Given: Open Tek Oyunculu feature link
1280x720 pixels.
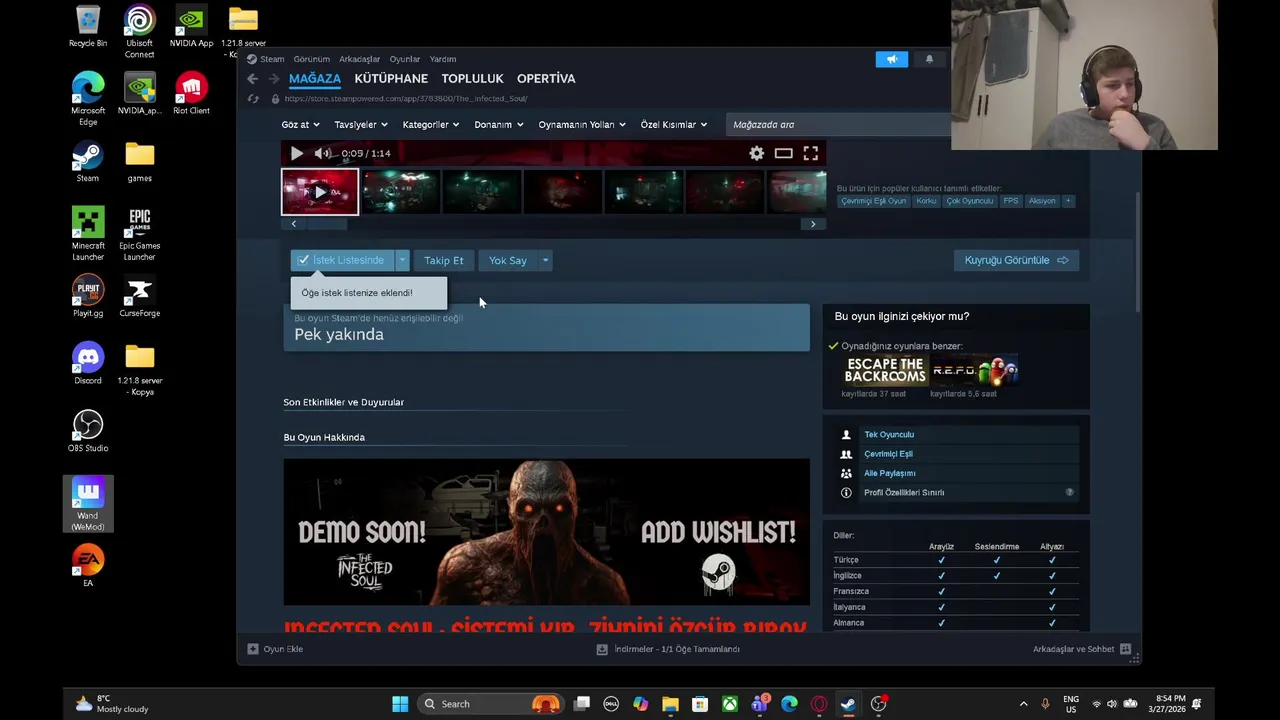Looking at the screenshot, I should (889, 435).
